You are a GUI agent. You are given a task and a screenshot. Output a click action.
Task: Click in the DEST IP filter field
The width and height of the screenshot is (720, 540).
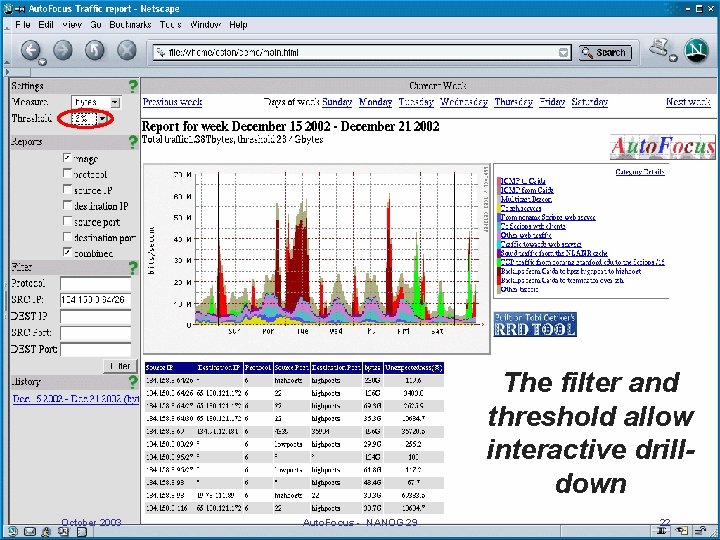click(96, 316)
